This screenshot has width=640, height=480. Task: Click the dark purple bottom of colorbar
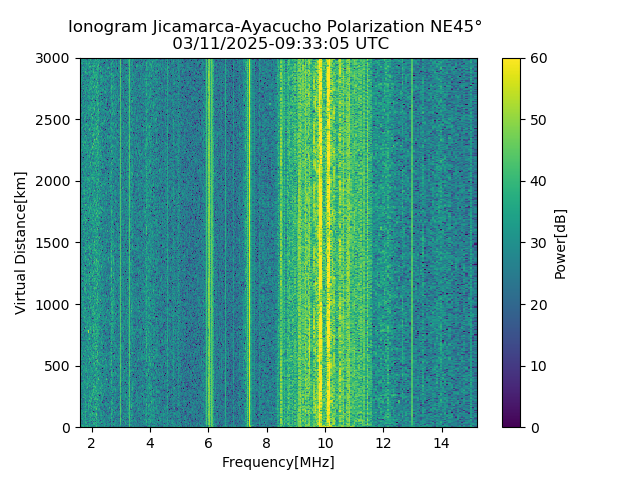click(511, 421)
